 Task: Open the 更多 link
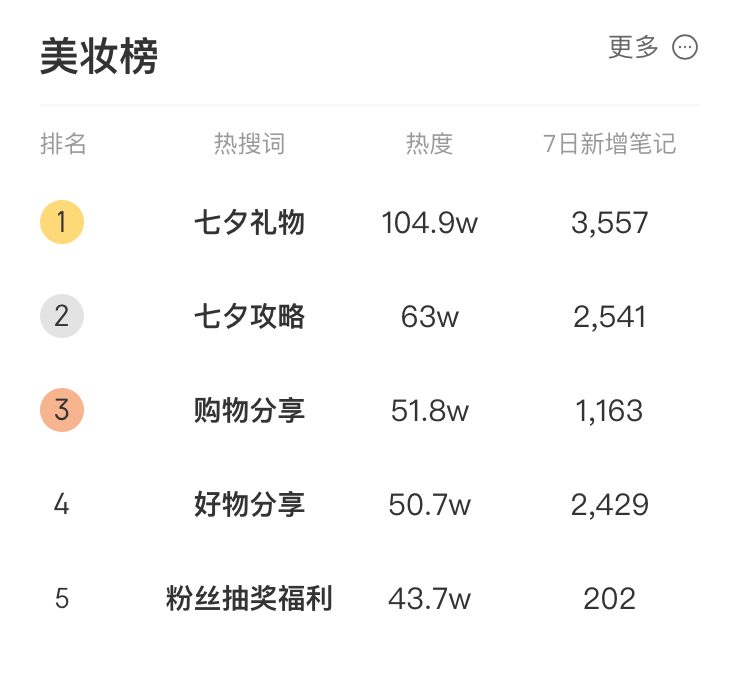tap(633, 47)
